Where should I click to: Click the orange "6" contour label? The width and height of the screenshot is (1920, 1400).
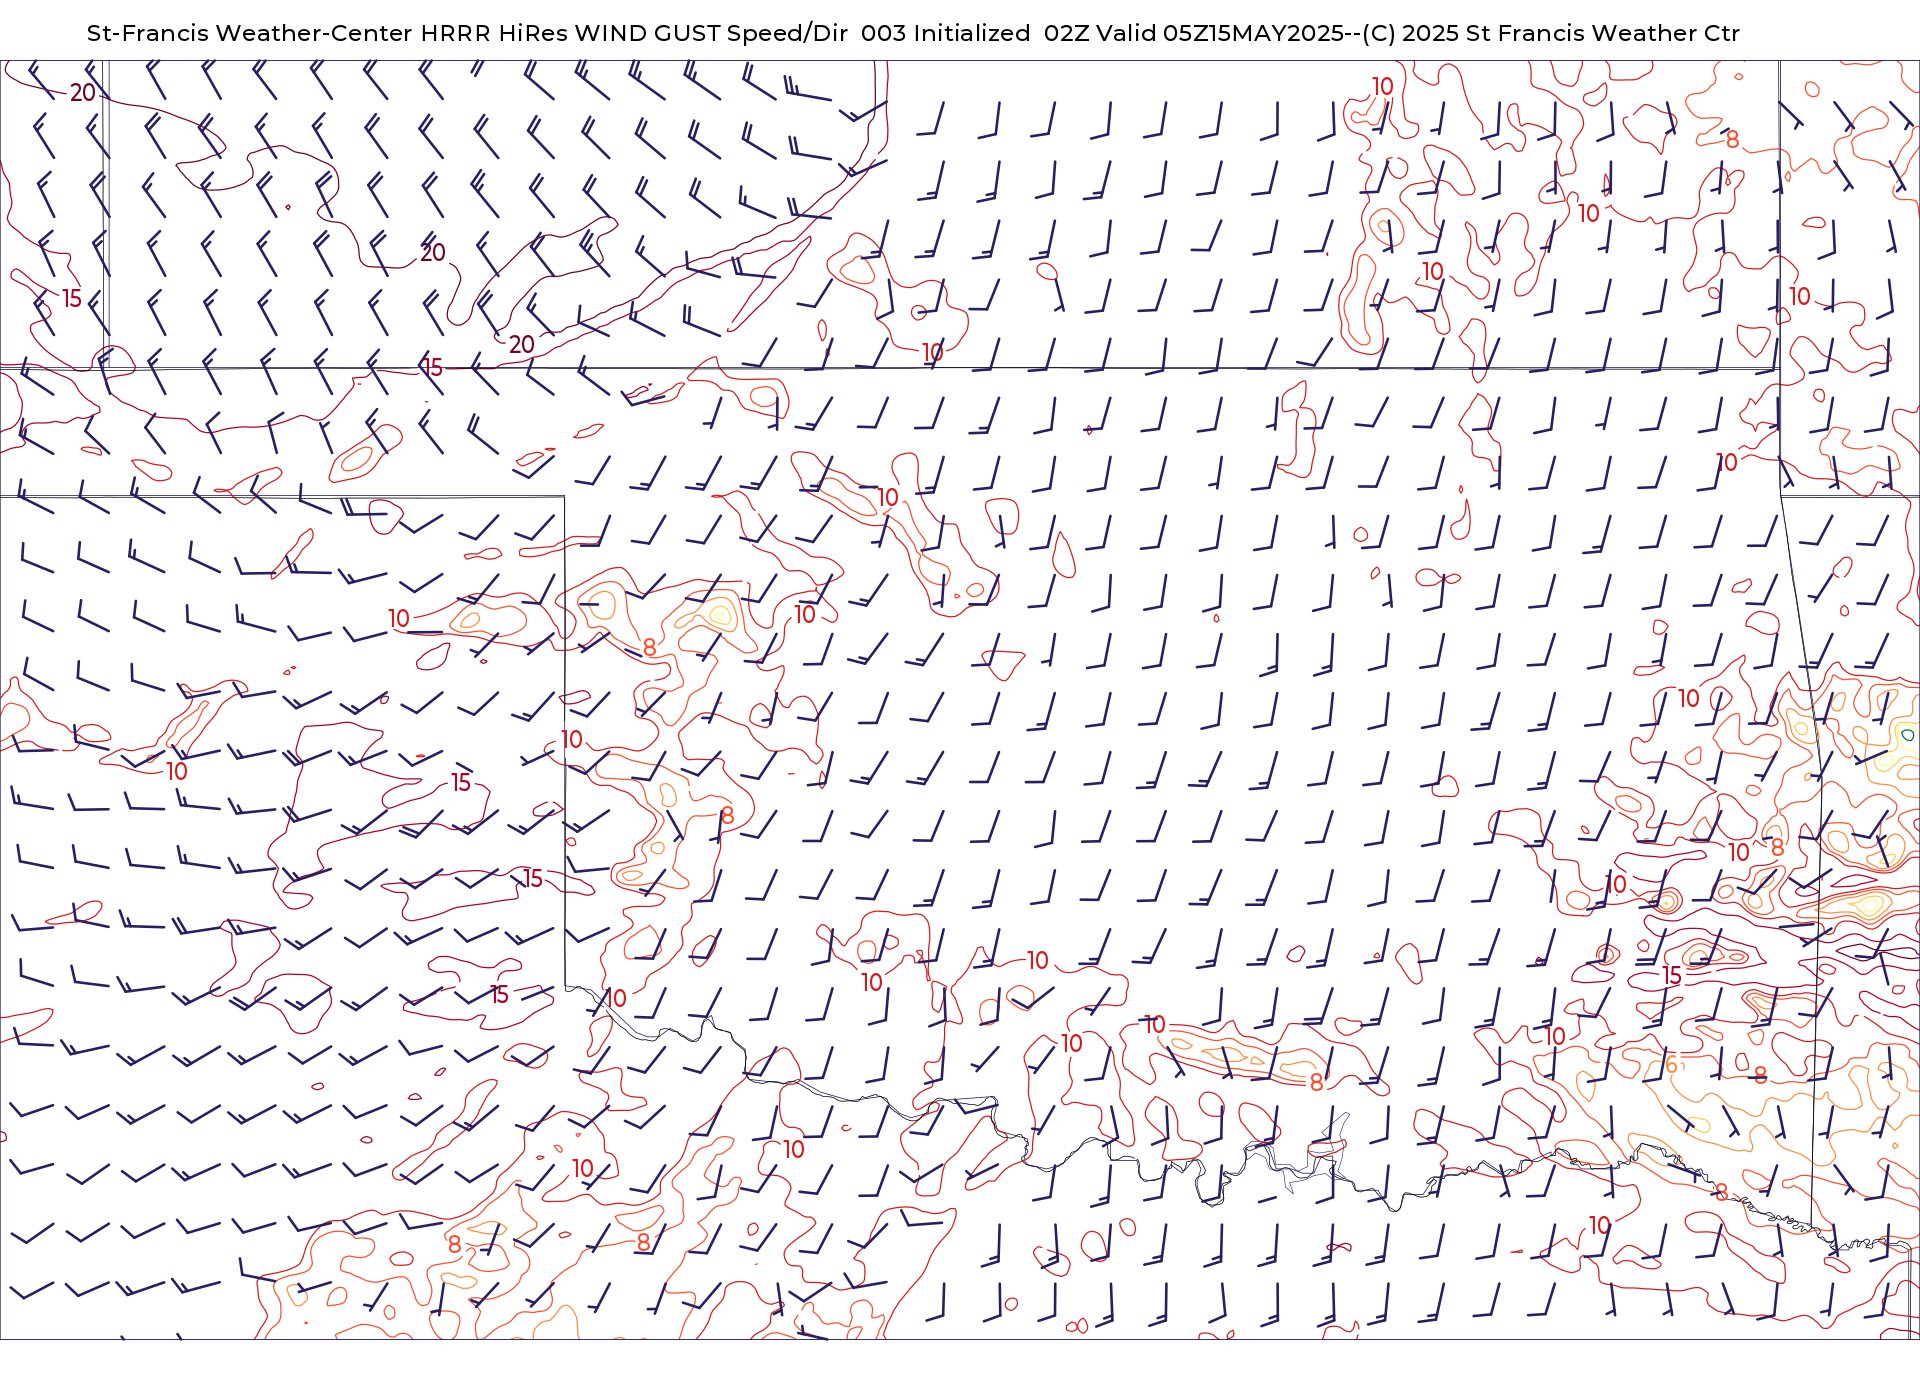[1671, 1065]
